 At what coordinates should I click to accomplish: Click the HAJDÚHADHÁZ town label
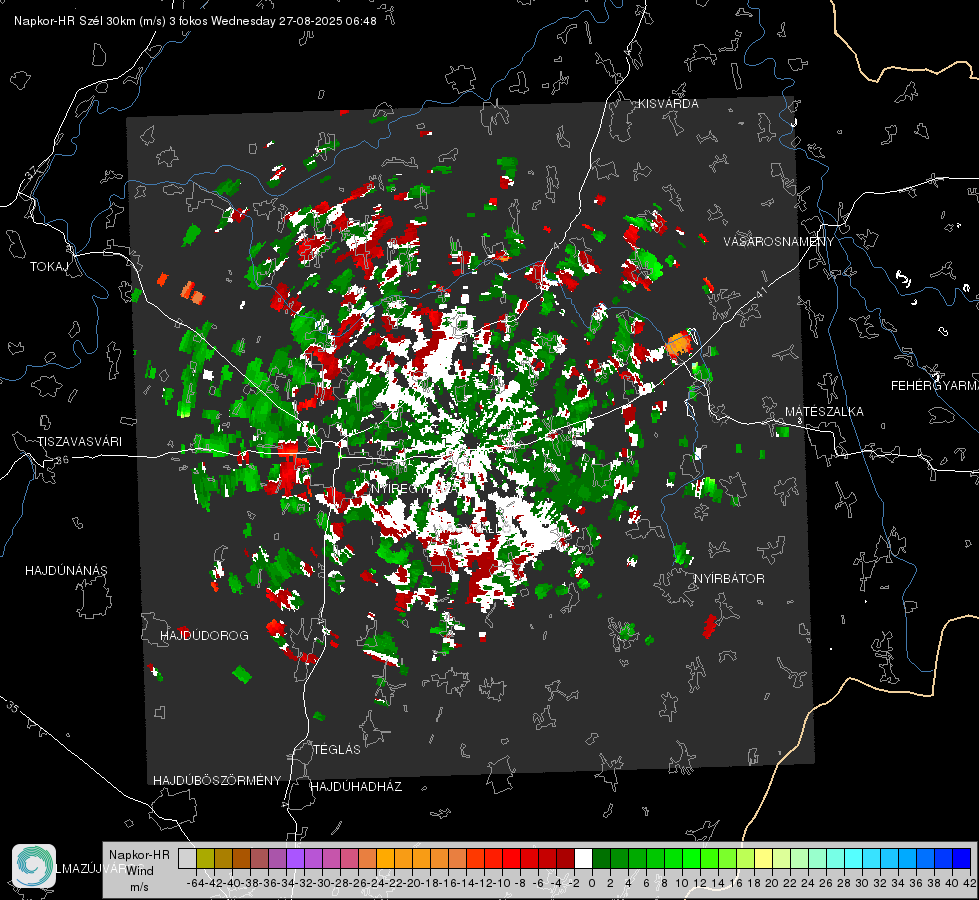pos(357,786)
